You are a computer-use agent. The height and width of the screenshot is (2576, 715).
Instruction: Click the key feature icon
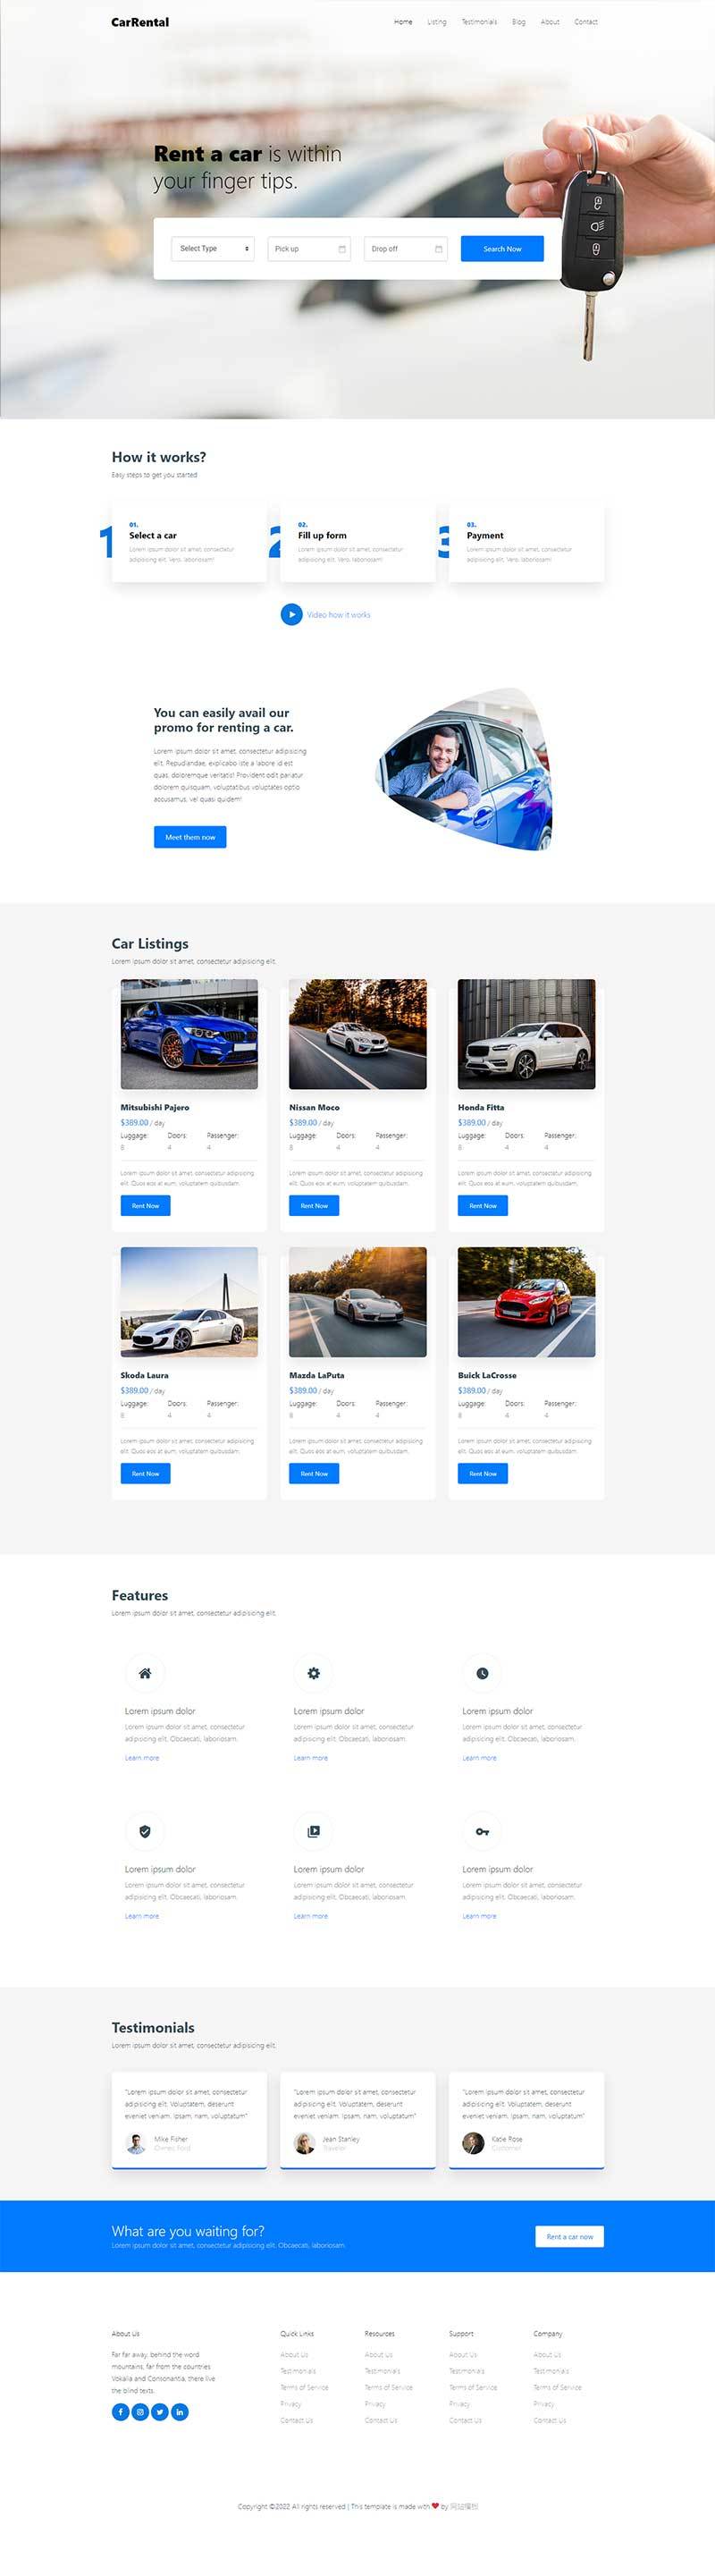[482, 1831]
